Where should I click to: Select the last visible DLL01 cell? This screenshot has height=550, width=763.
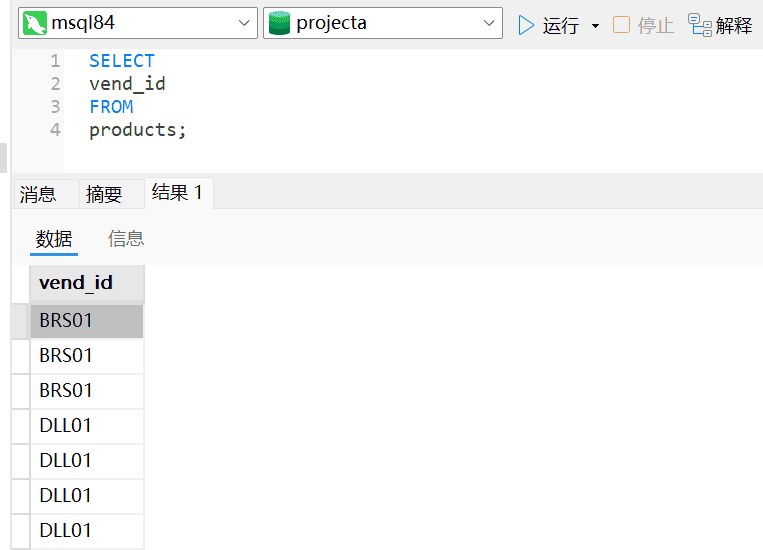[x=86, y=531]
